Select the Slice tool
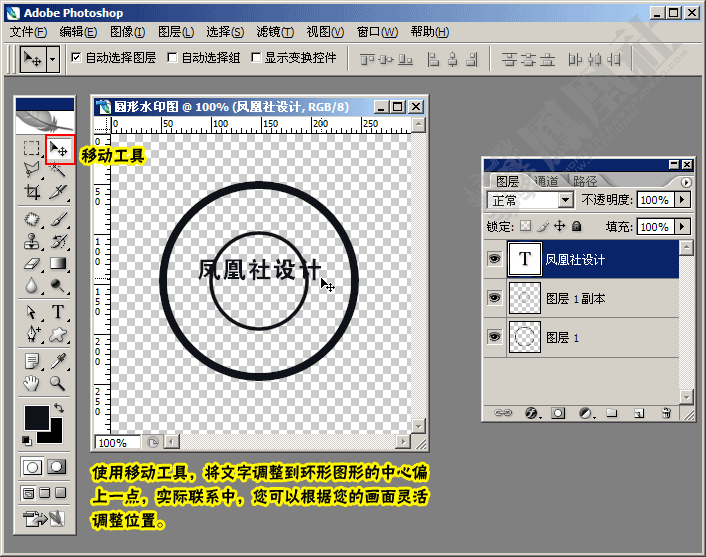Viewport: 706px width, 557px height. click(58, 192)
